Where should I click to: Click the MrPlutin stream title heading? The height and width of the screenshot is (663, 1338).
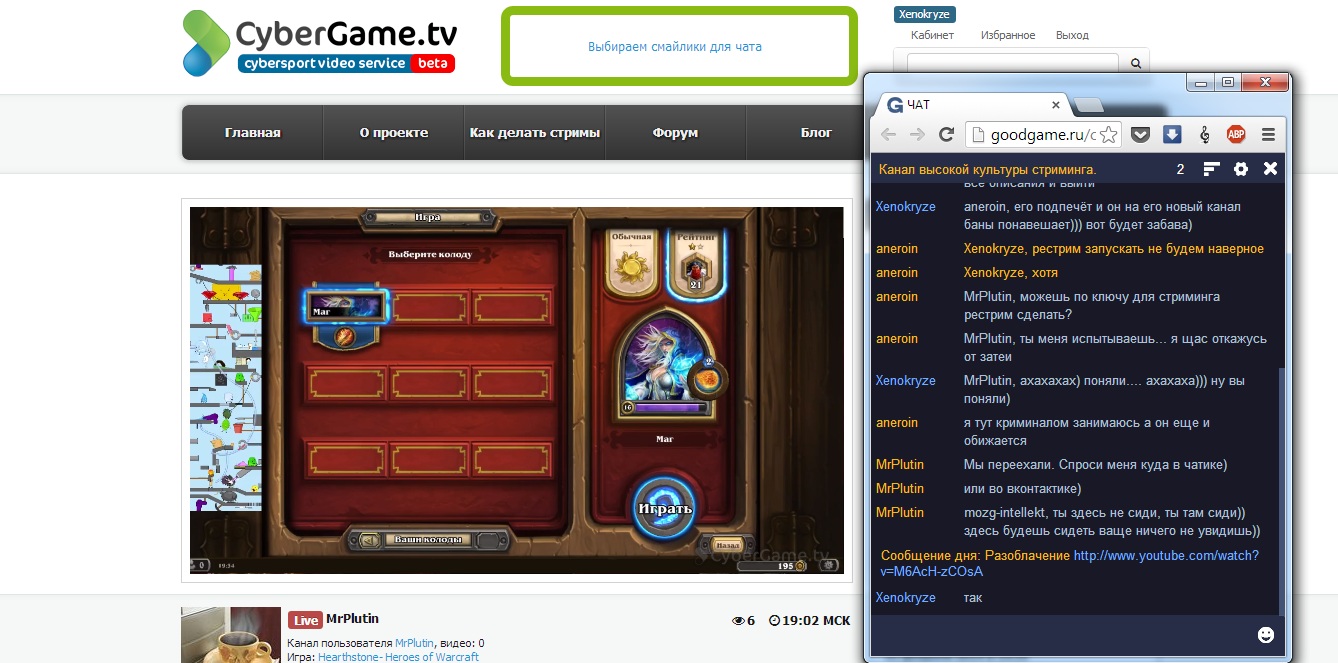(352, 618)
